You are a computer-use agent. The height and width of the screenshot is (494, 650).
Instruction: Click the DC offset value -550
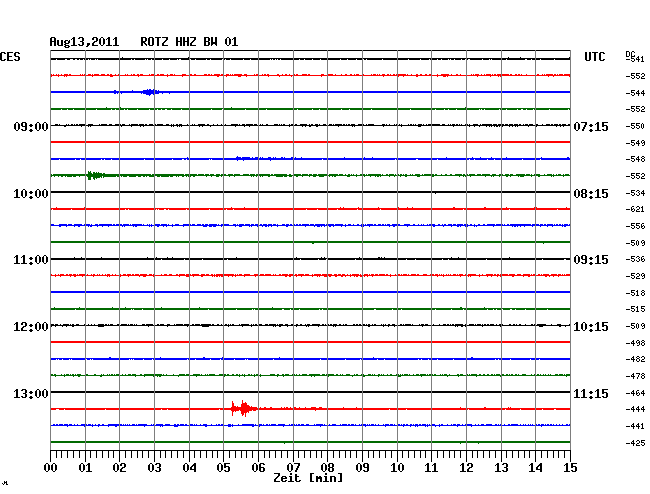pos(635,126)
